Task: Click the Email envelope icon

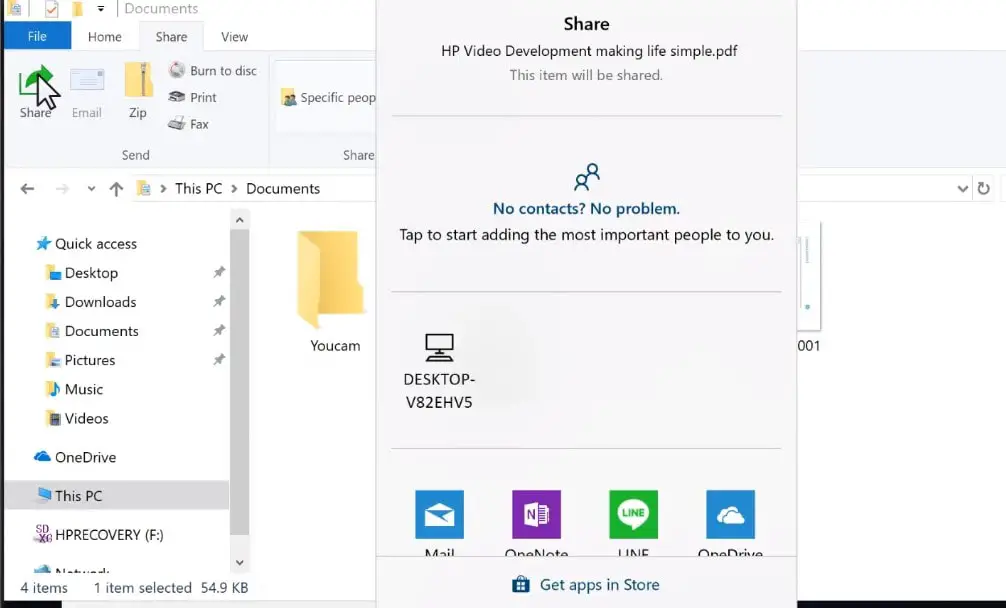Action: [87, 81]
